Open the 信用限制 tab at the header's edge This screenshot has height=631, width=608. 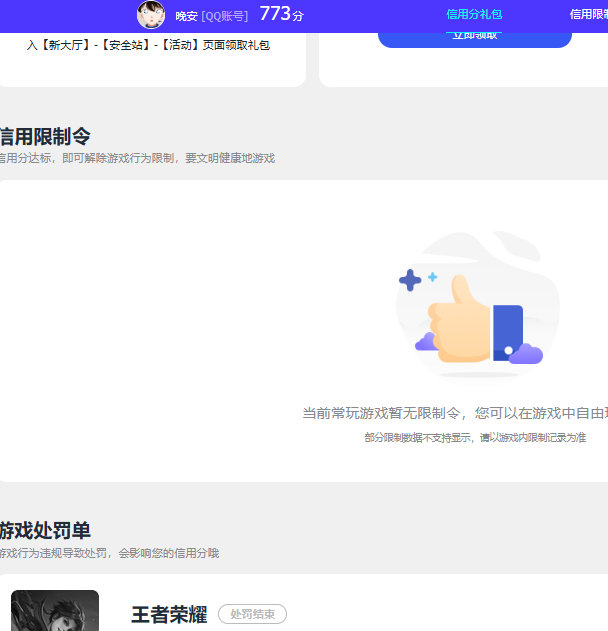click(588, 14)
